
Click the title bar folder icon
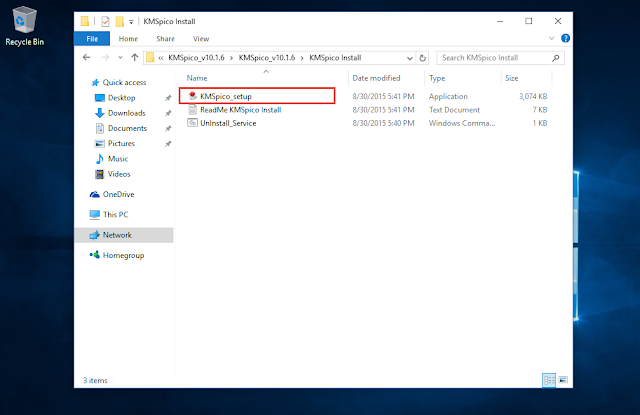pos(84,21)
